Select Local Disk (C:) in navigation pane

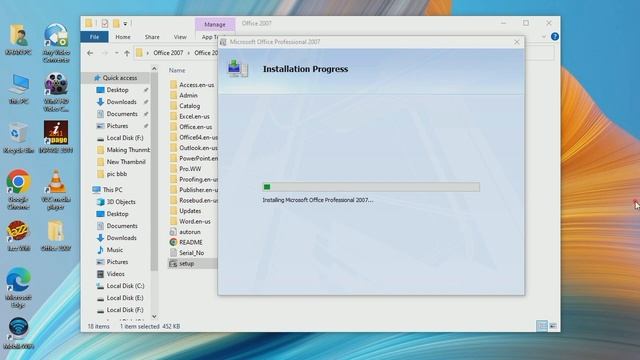click(120, 286)
